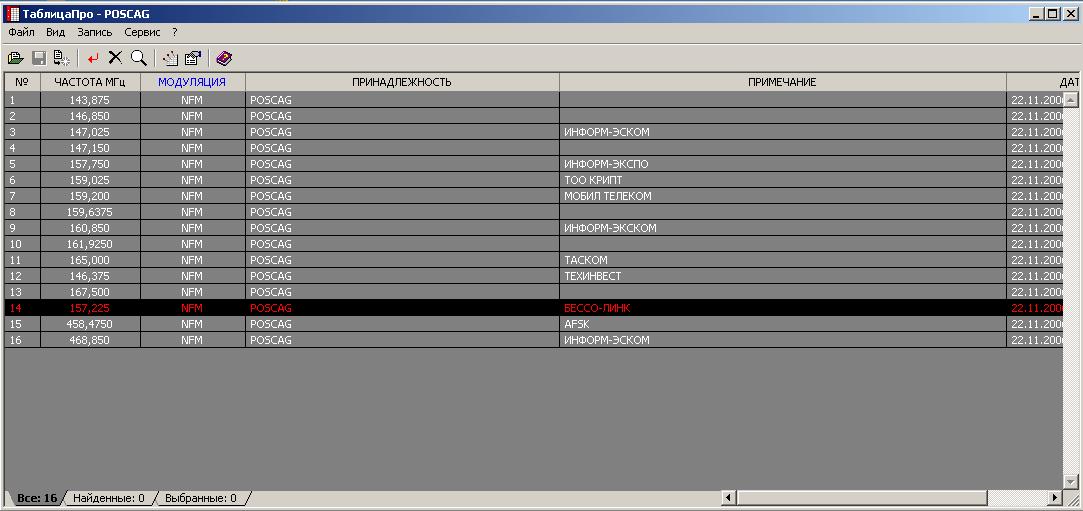Select frequency cell 165,000
The height and width of the screenshot is (511, 1083).
pos(90,260)
